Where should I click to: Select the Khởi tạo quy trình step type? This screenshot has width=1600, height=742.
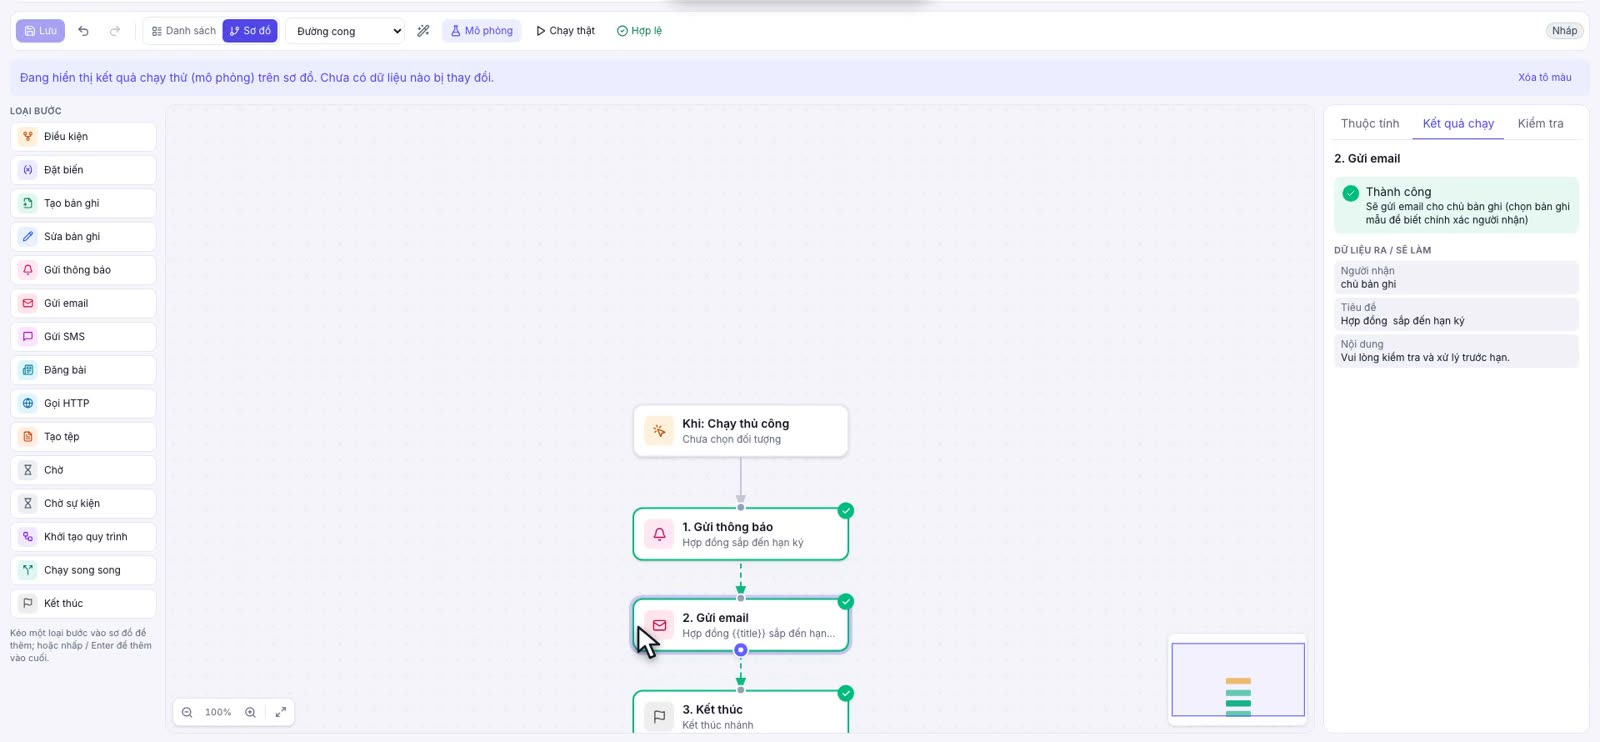point(83,537)
